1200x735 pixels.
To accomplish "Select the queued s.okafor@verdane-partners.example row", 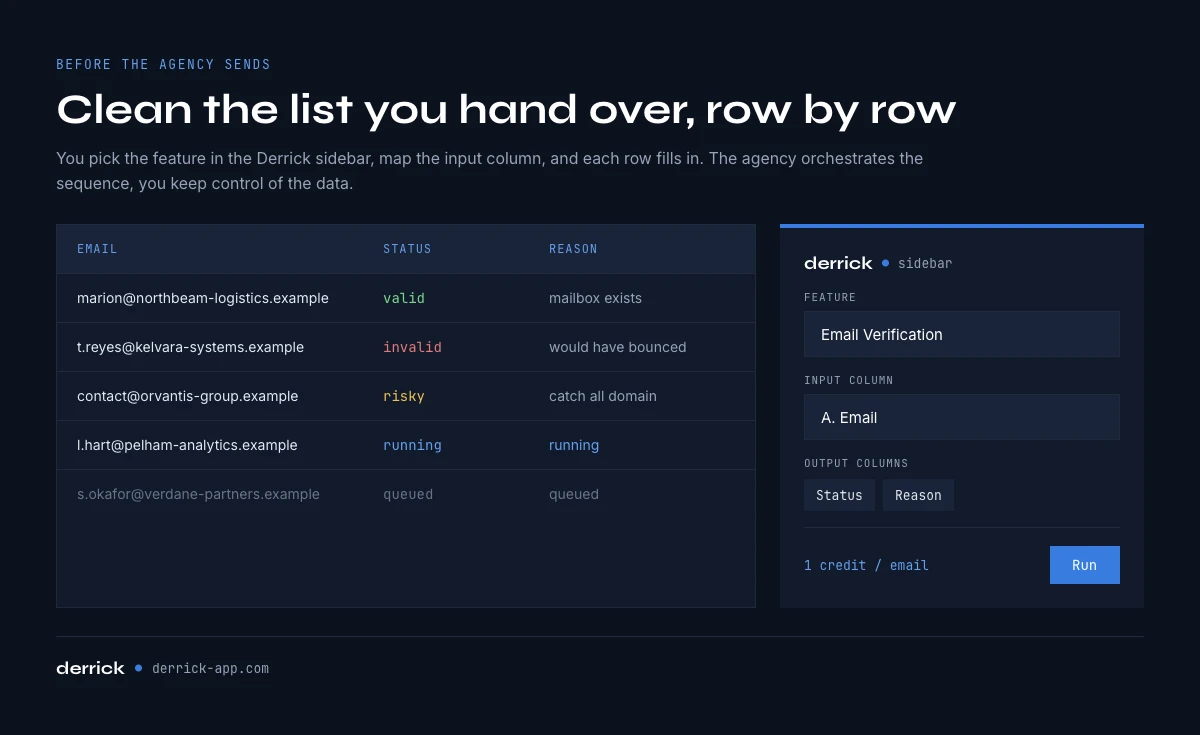I will point(406,494).
